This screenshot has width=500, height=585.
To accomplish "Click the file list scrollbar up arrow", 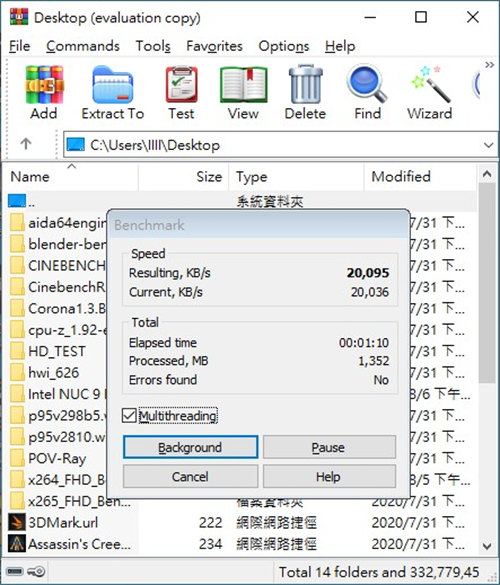I will 487,174.
